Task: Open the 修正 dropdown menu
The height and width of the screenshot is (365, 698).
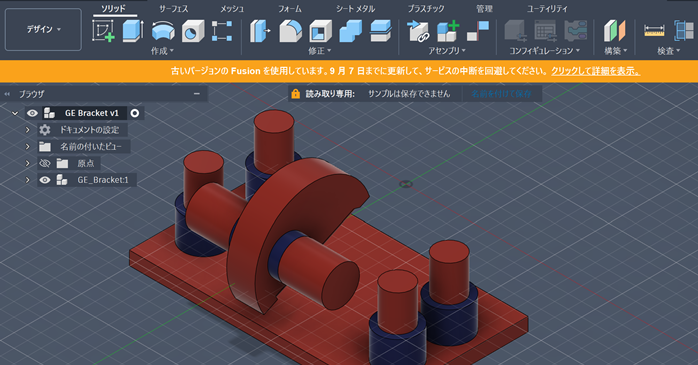Action: tap(320, 51)
